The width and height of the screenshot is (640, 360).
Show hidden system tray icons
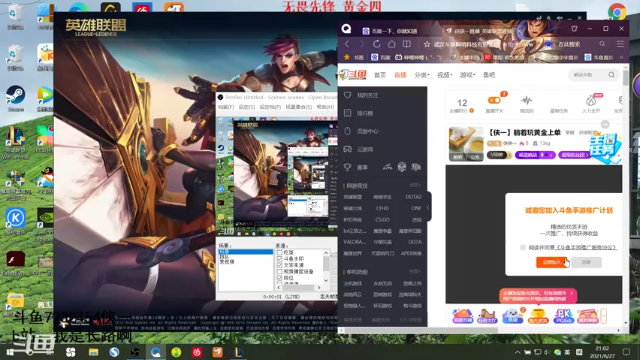tap(518, 352)
